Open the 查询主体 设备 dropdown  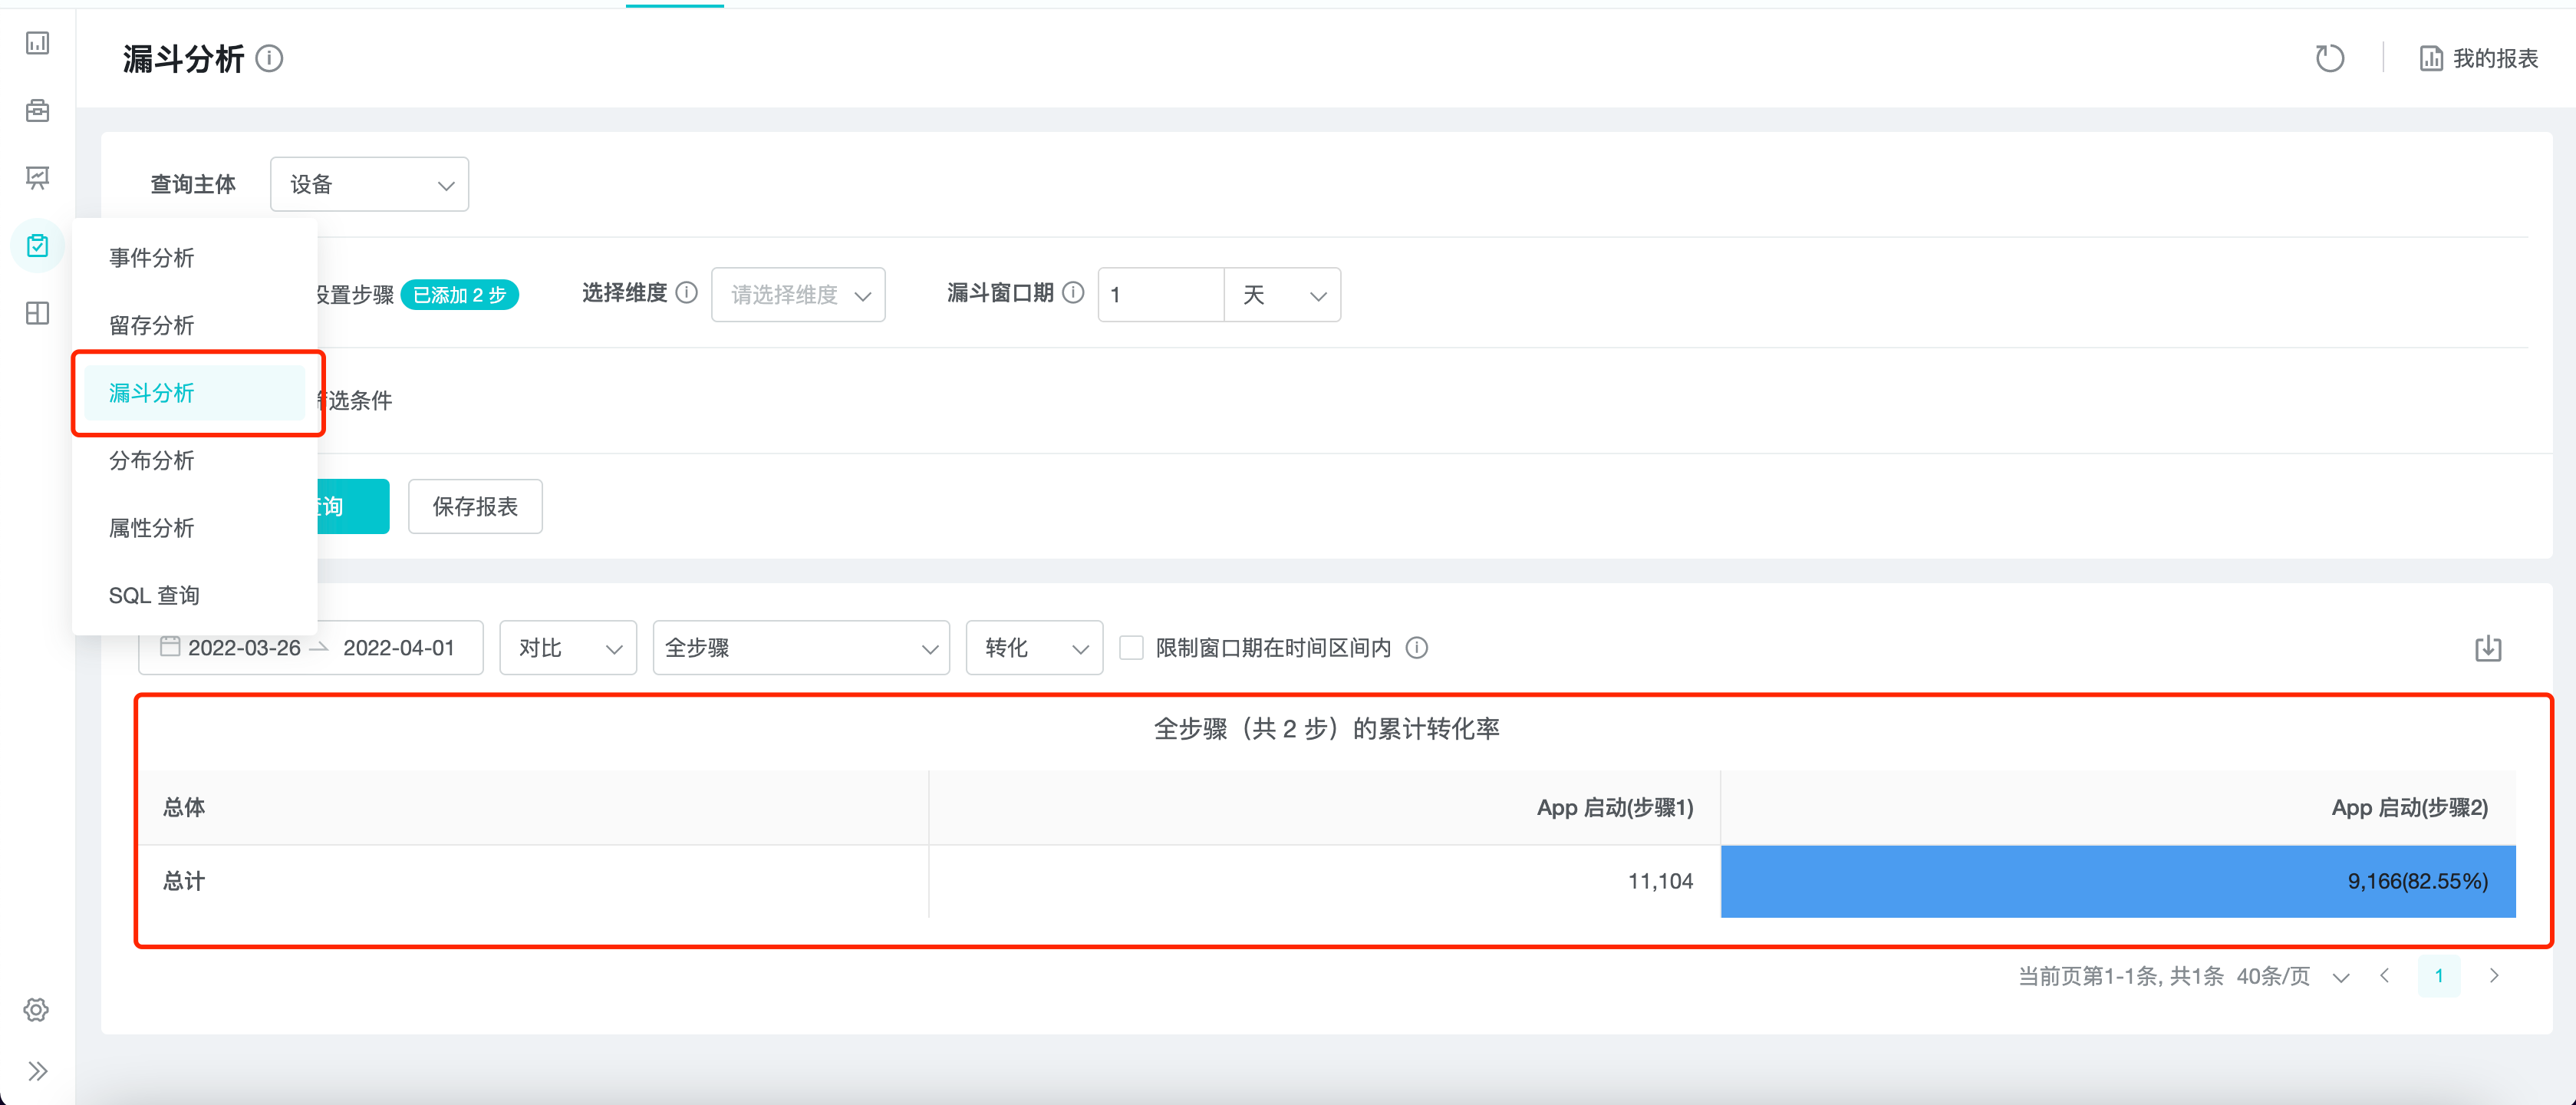(x=369, y=184)
